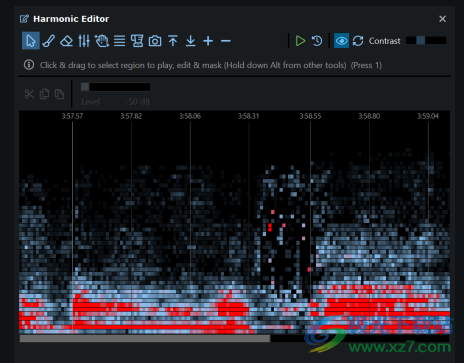The image size is (464, 363).
Task: Click the Harmonic Editor edit pencil icon
Action: point(24,19)
